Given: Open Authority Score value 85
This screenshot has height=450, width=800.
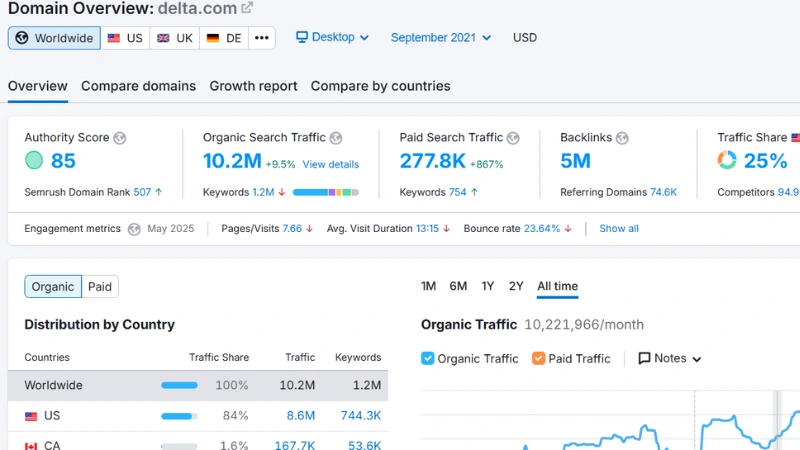Looking at the screenshot, I should [63, 161].
